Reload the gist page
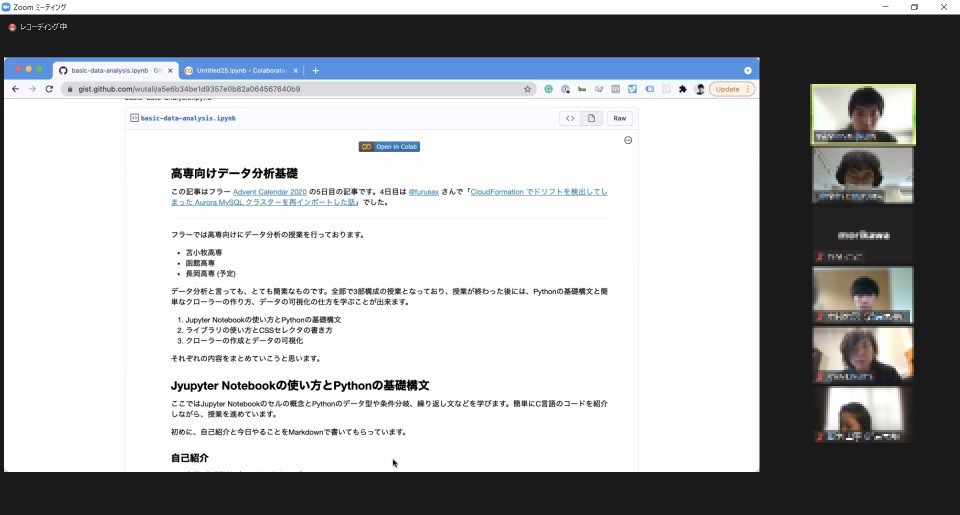The height and width of the screenshot is (515, 960). [49, 89]
